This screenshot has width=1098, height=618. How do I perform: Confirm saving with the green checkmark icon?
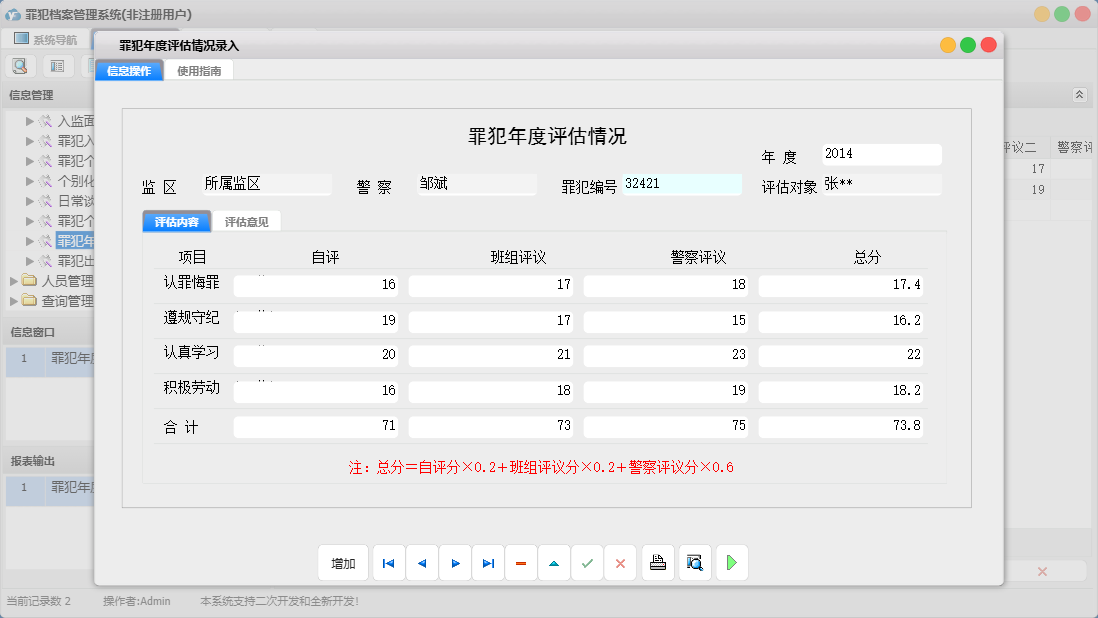(587, 563)
